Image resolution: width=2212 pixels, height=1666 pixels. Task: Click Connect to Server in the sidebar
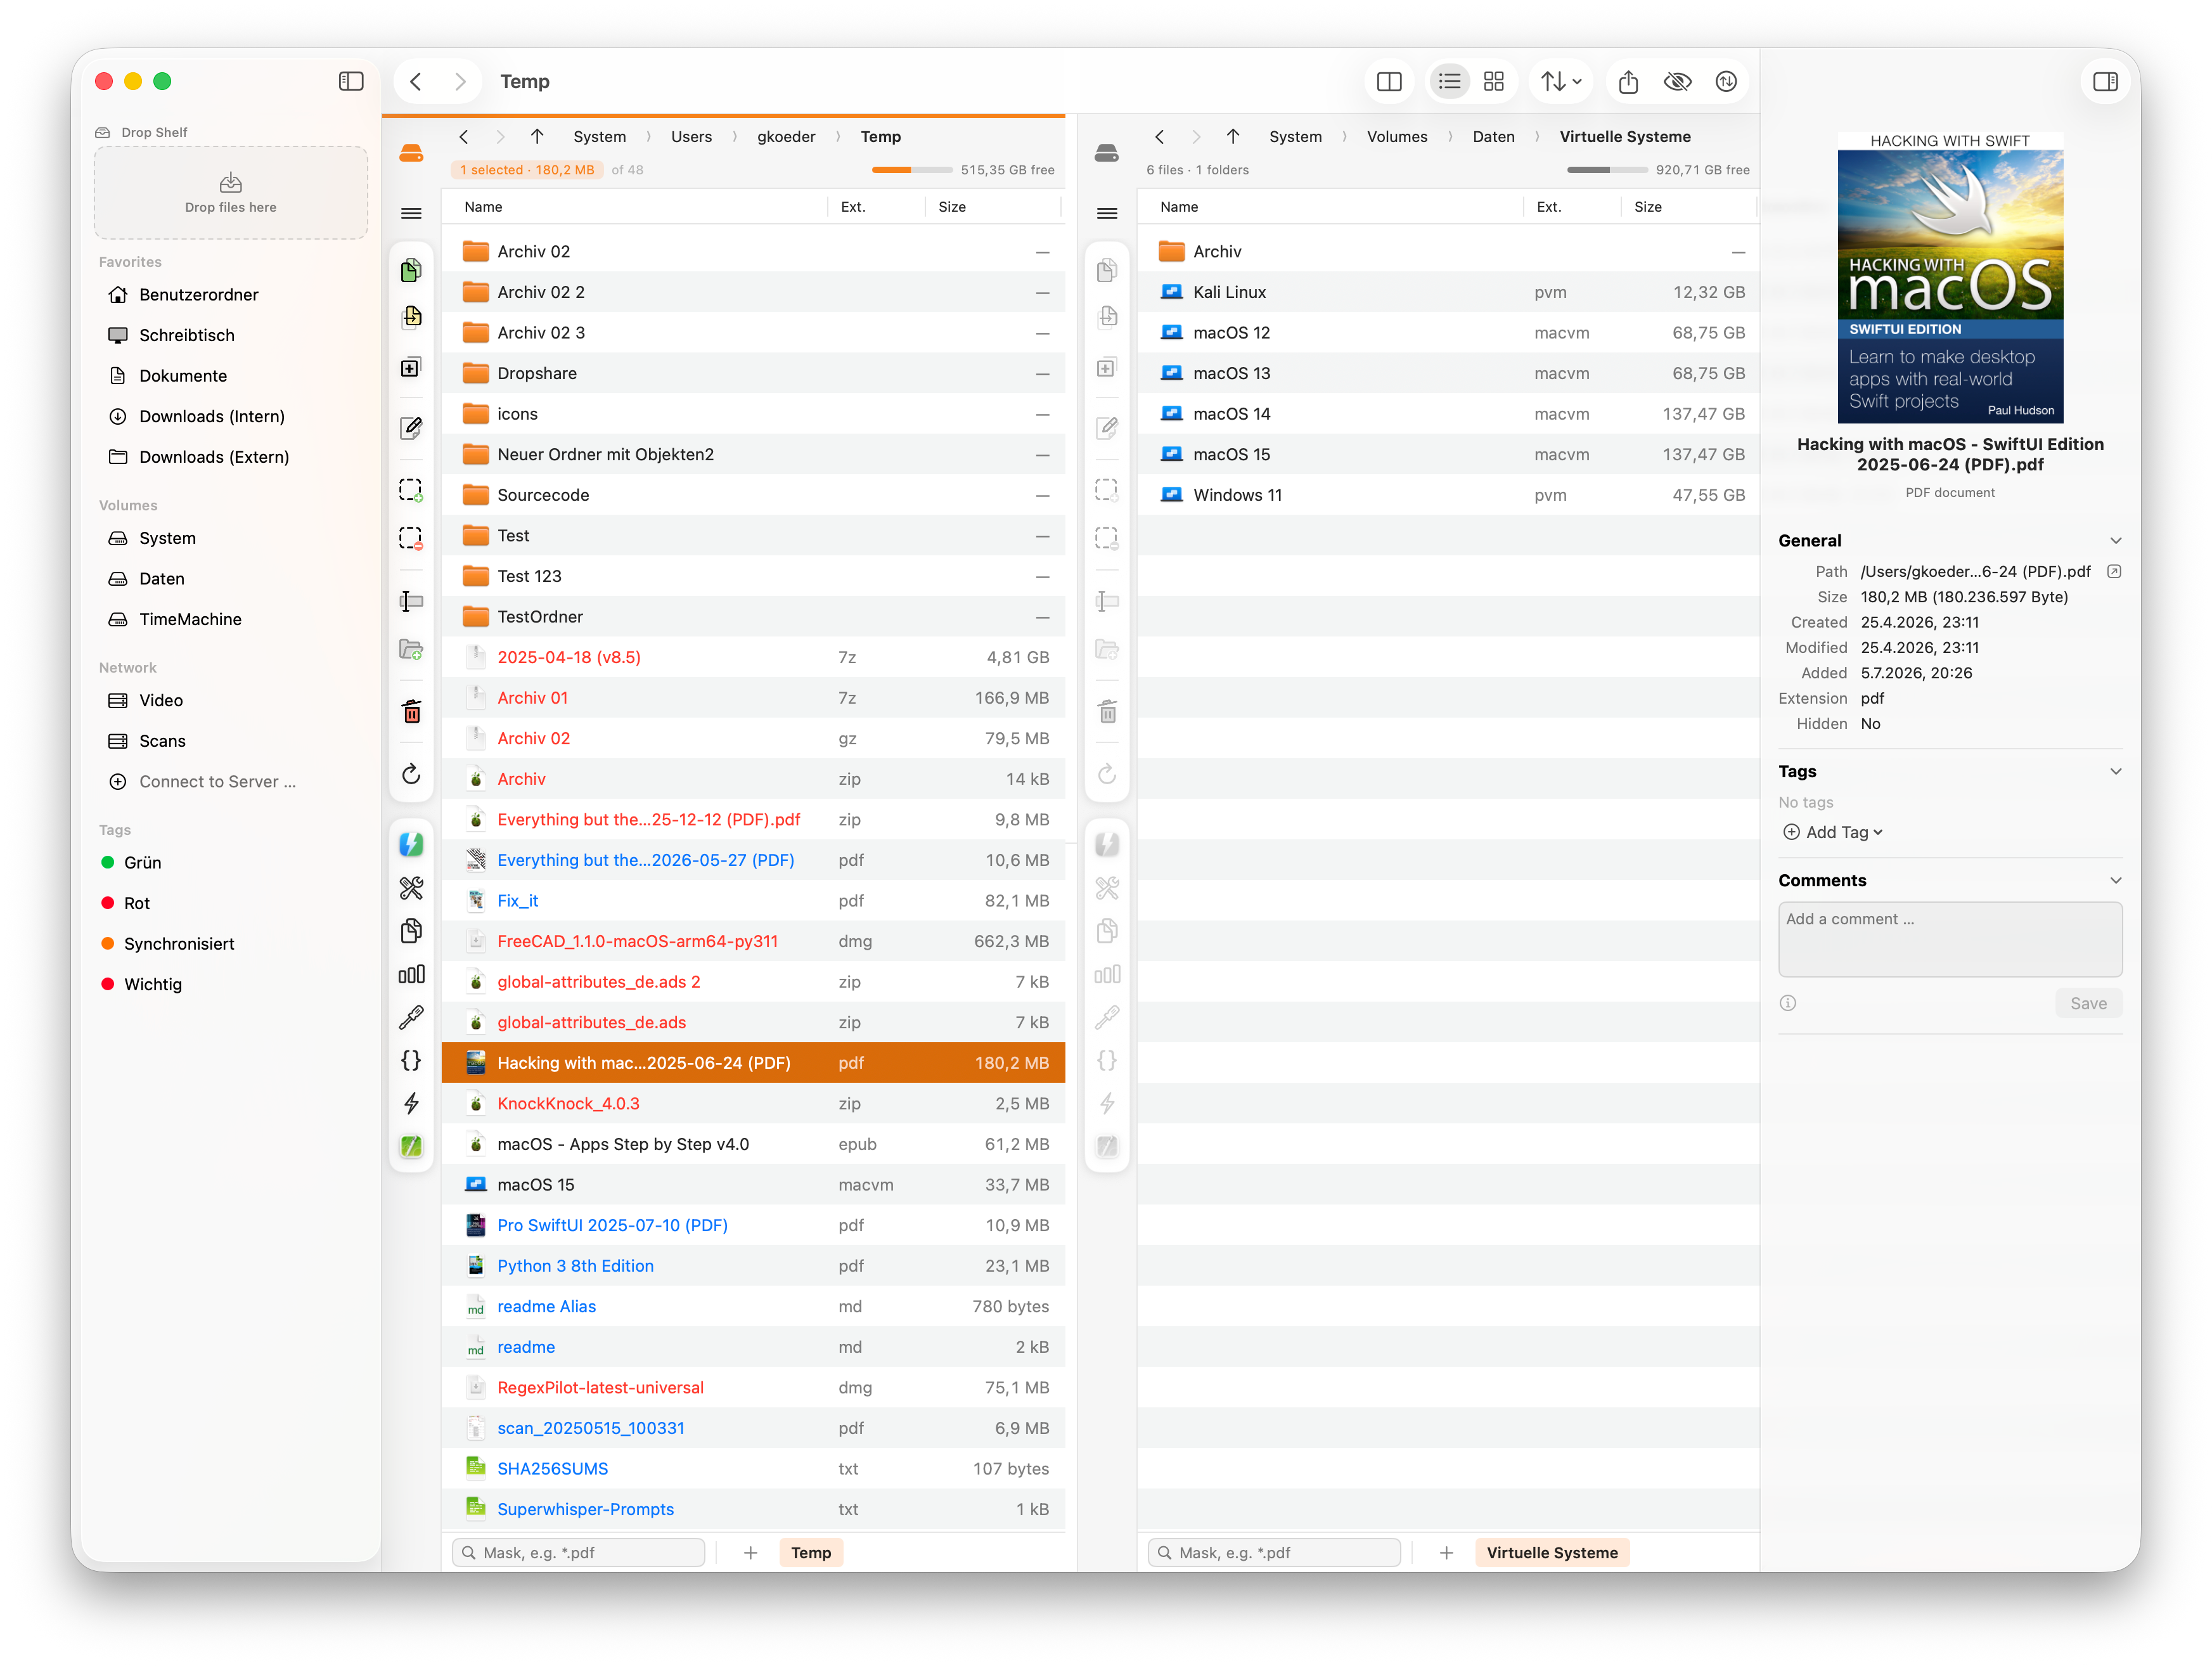(217, 781)
